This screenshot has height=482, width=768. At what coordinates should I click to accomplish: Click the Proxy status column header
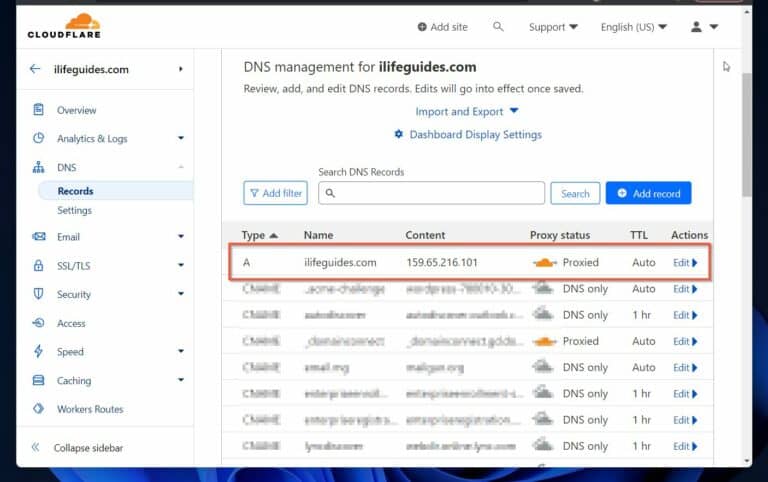pos(560,235)
